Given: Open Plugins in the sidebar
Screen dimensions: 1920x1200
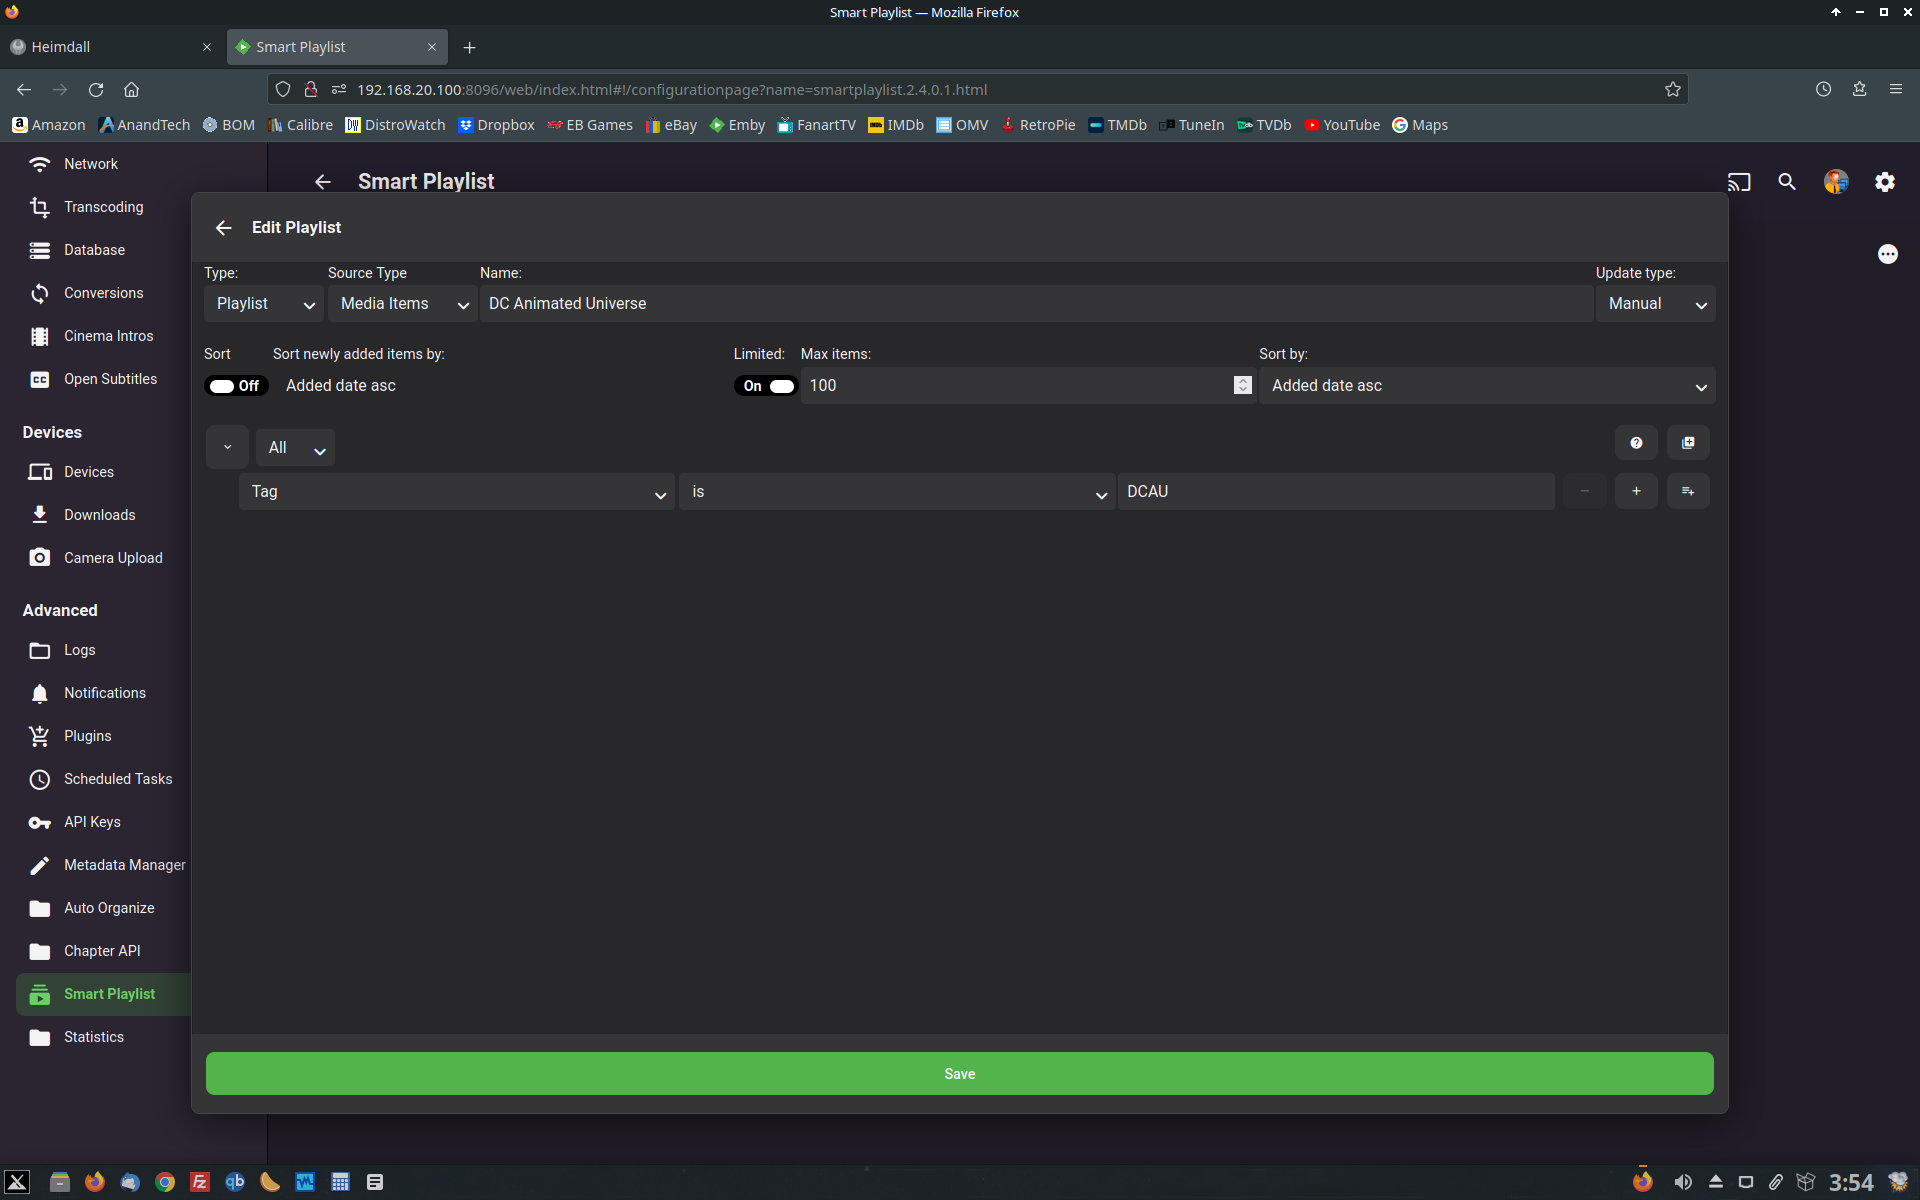Looking at the screenshot, I should click(x=88, y=736).
